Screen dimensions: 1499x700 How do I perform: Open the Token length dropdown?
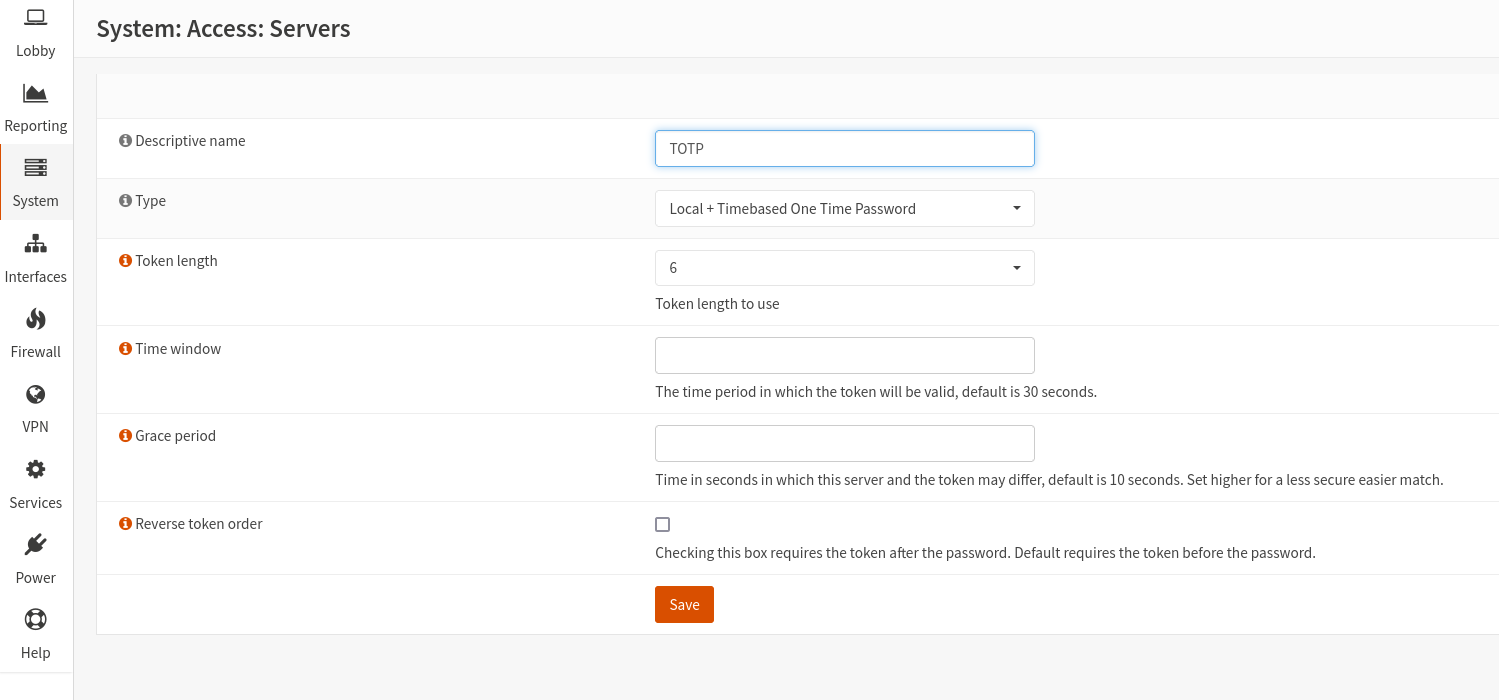coord(845,268)
